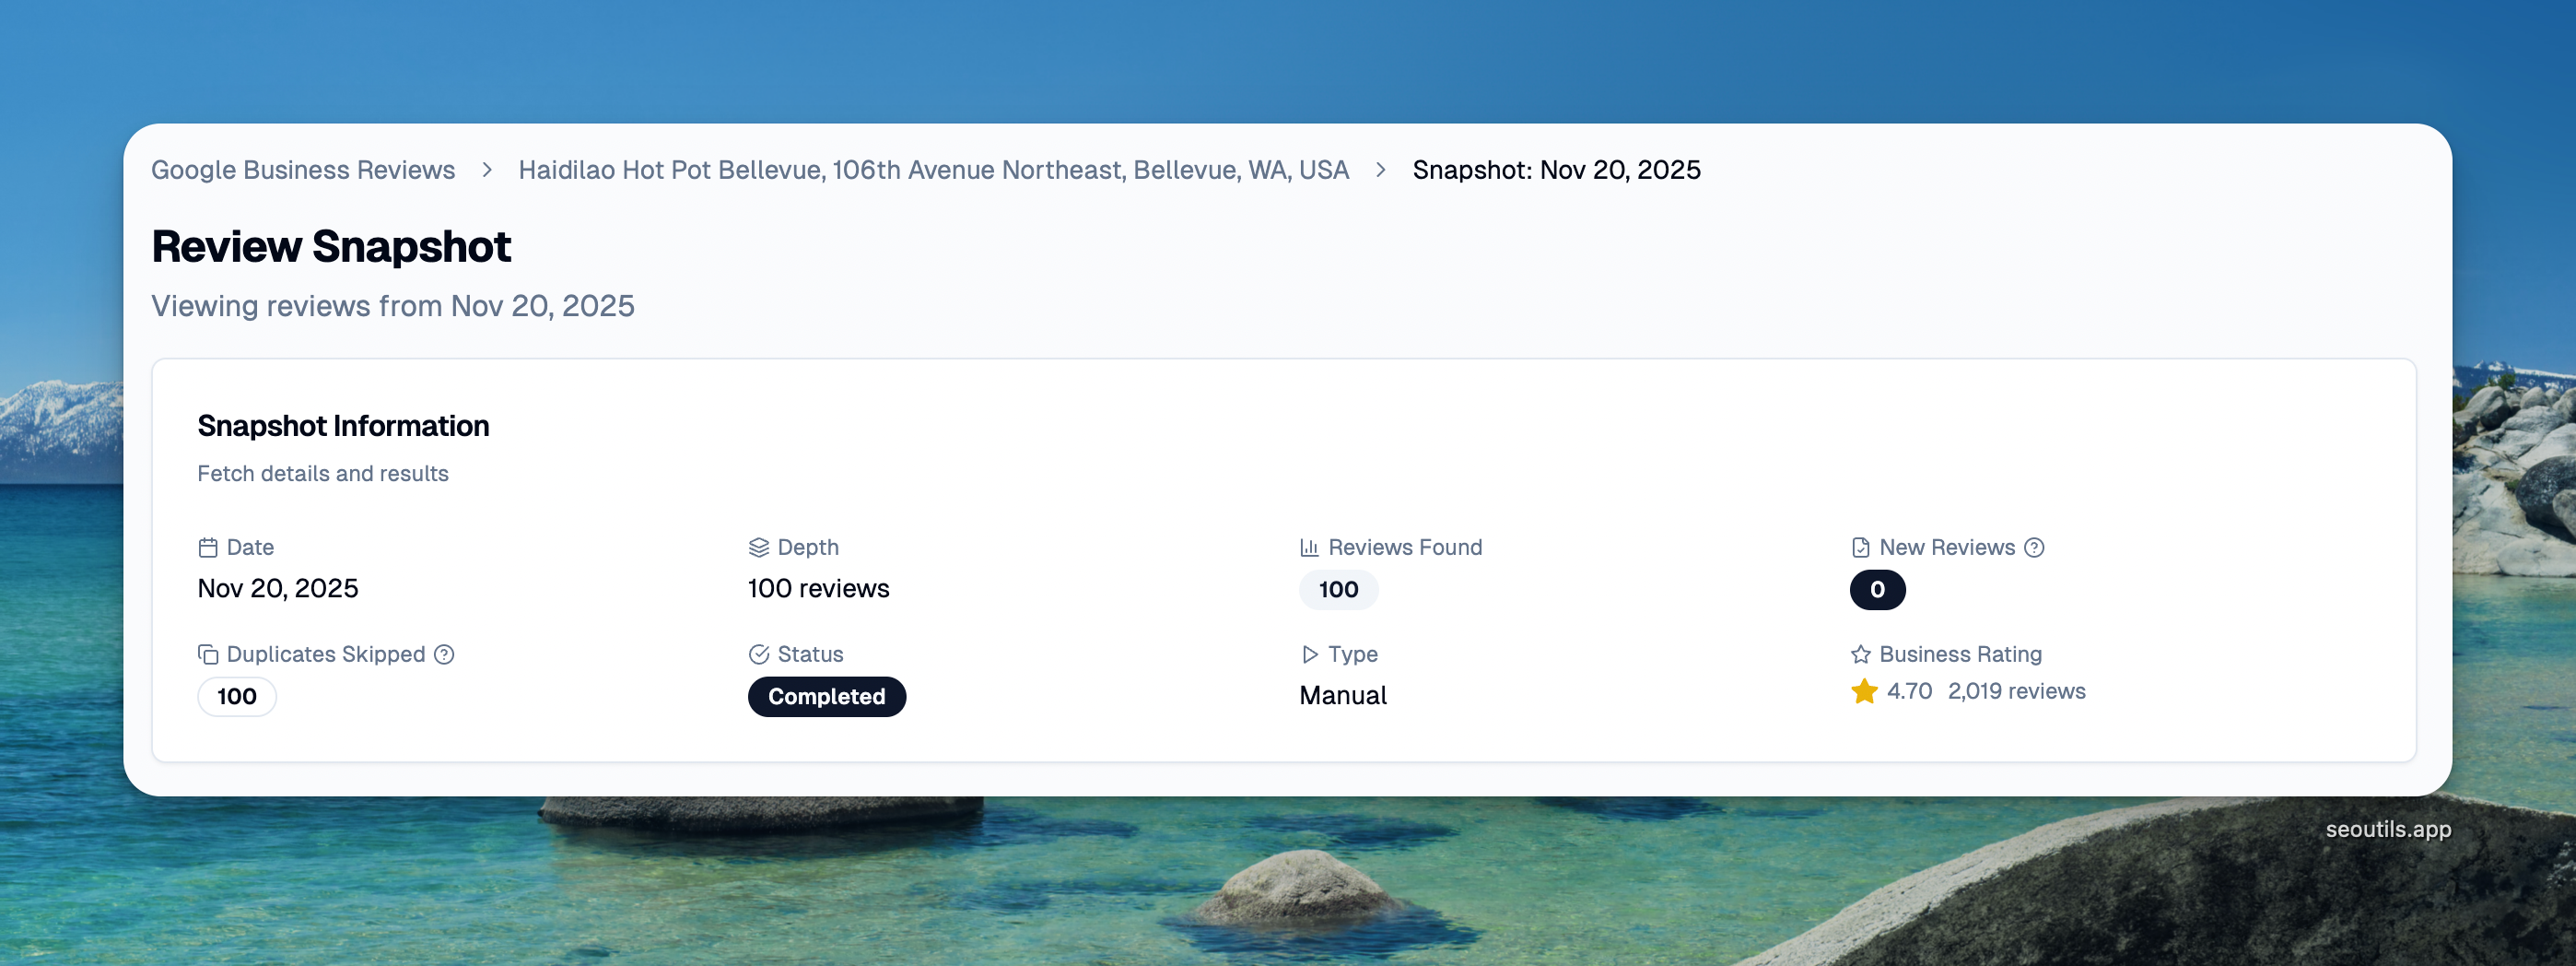Image resolution: width=2576 pixels, height=966 pixels.
Task: Click the help icon after Duplicates Skipped
Action: [x=445, y=654]
